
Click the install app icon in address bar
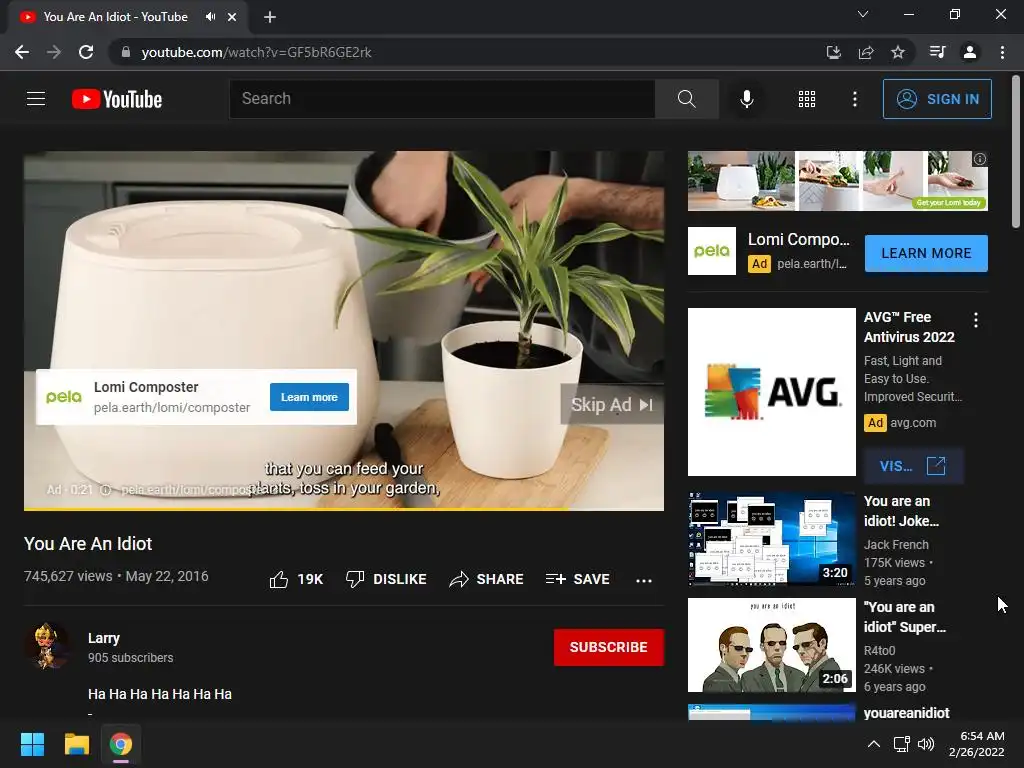tap(833, 52)
